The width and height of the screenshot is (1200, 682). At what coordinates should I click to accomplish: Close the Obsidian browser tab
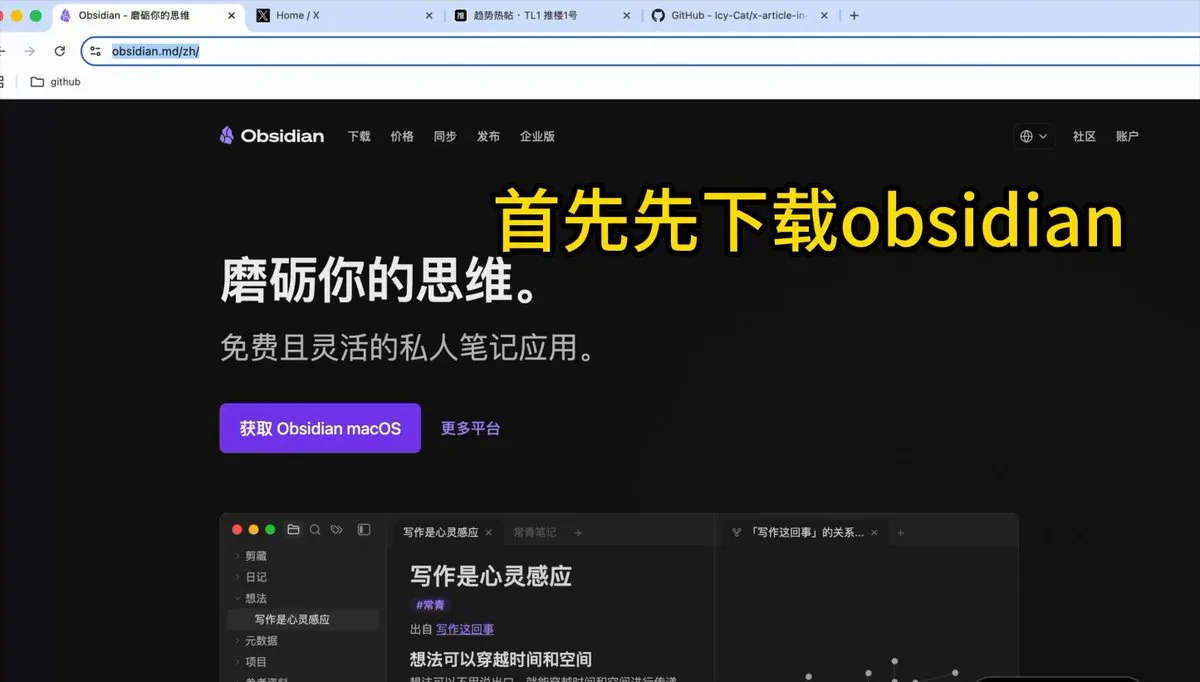[x=231, y=15]
